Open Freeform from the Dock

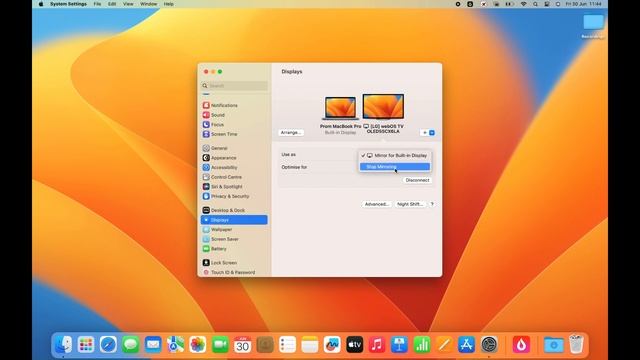[332, 345]
